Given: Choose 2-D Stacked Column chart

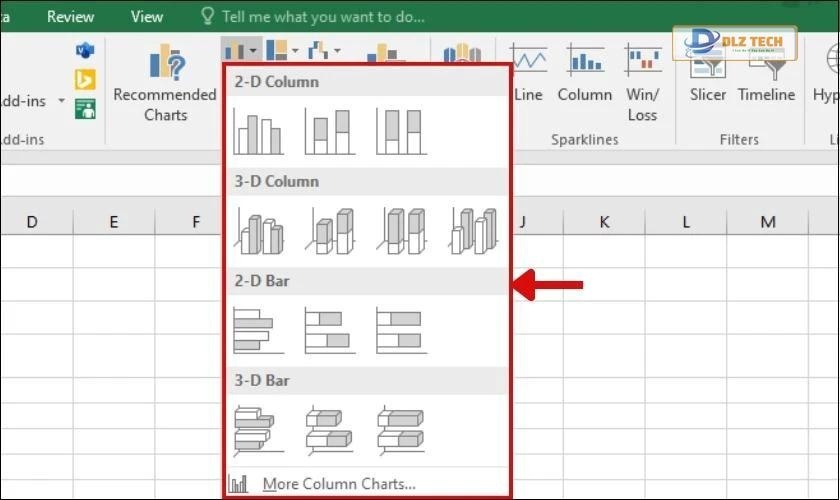Looking at the screenshot, I should (x=329, y=131).
